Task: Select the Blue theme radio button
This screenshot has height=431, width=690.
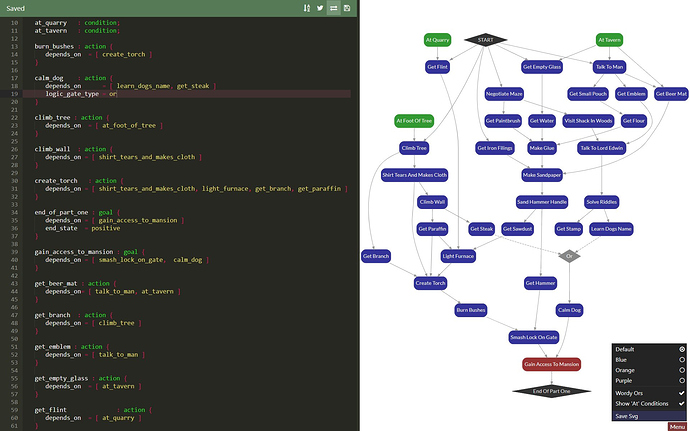Action: point(682,360)
